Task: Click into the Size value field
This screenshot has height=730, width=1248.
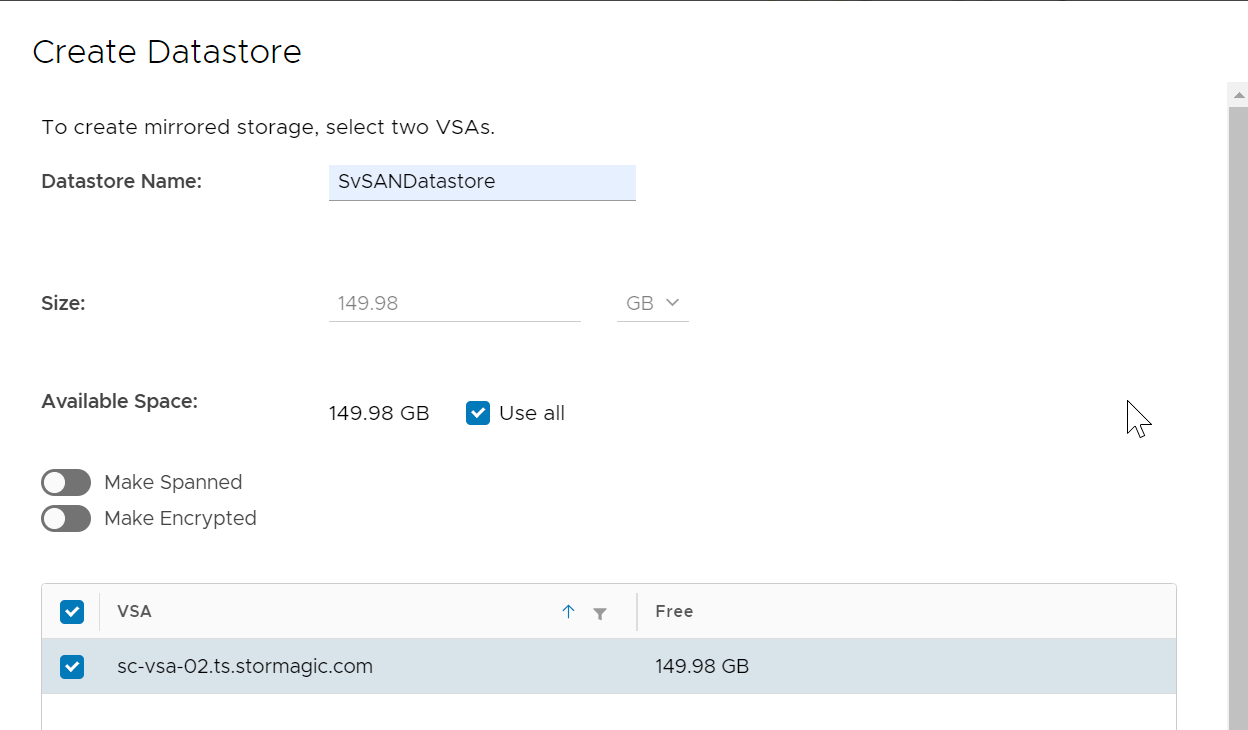Action: [x=455, y=303]
